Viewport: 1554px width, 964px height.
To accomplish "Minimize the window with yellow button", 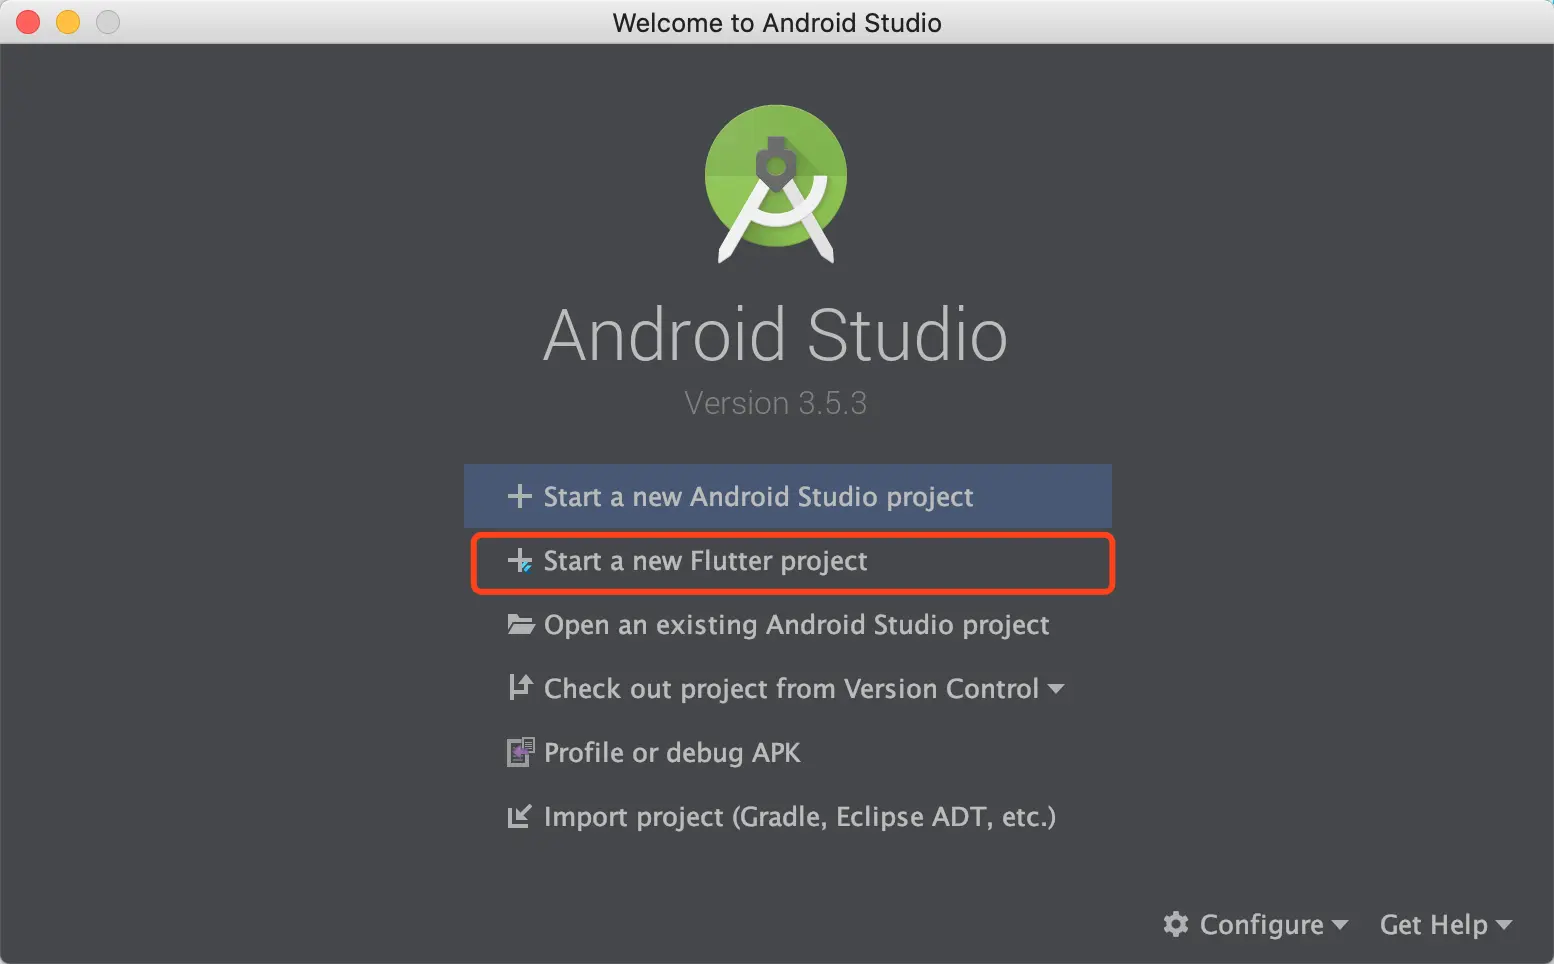I will pyautogui.click(x=68, y=22).
